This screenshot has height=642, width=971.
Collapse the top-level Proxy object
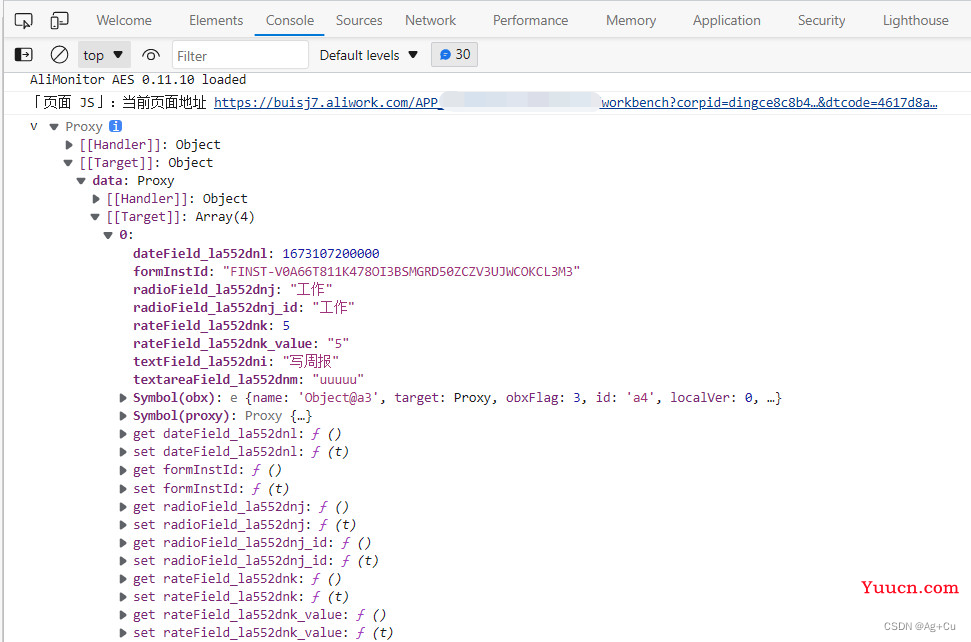pyautogui.click(x=54, y=127)
